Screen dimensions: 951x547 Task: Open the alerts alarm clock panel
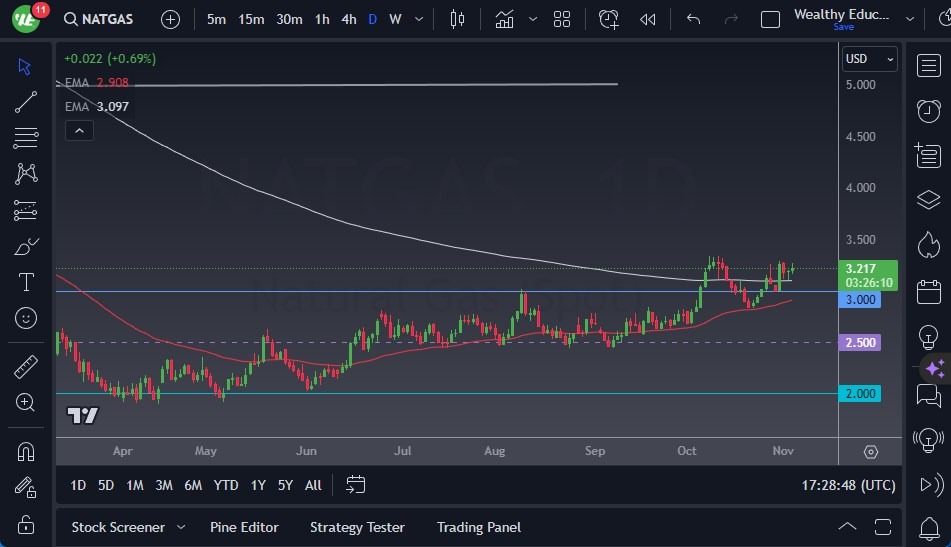928,109
